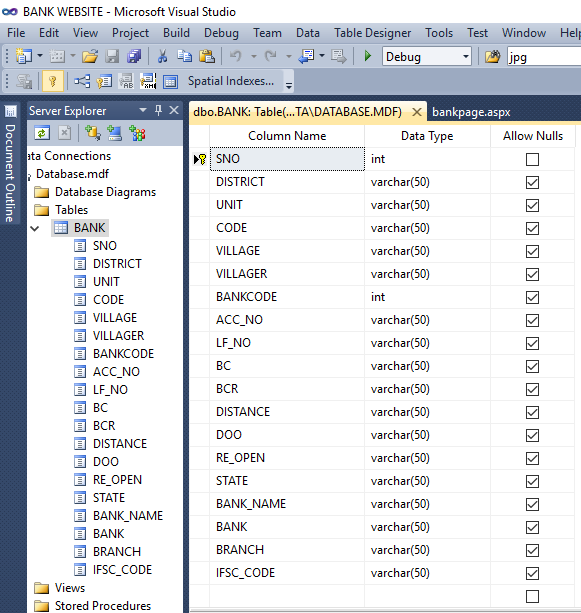This screenshot has height=613, width=581.
Task: Click the Navigate Backward icon
Action: pos(307,57)
